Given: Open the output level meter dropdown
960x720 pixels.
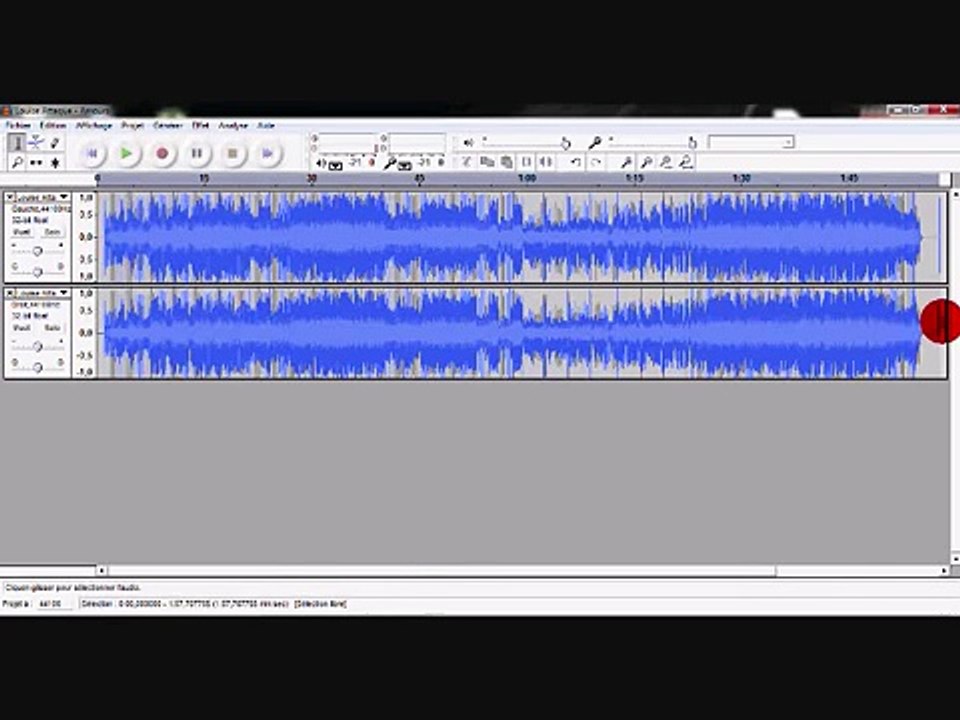Looking at the screenshot, I should point(336,164).
